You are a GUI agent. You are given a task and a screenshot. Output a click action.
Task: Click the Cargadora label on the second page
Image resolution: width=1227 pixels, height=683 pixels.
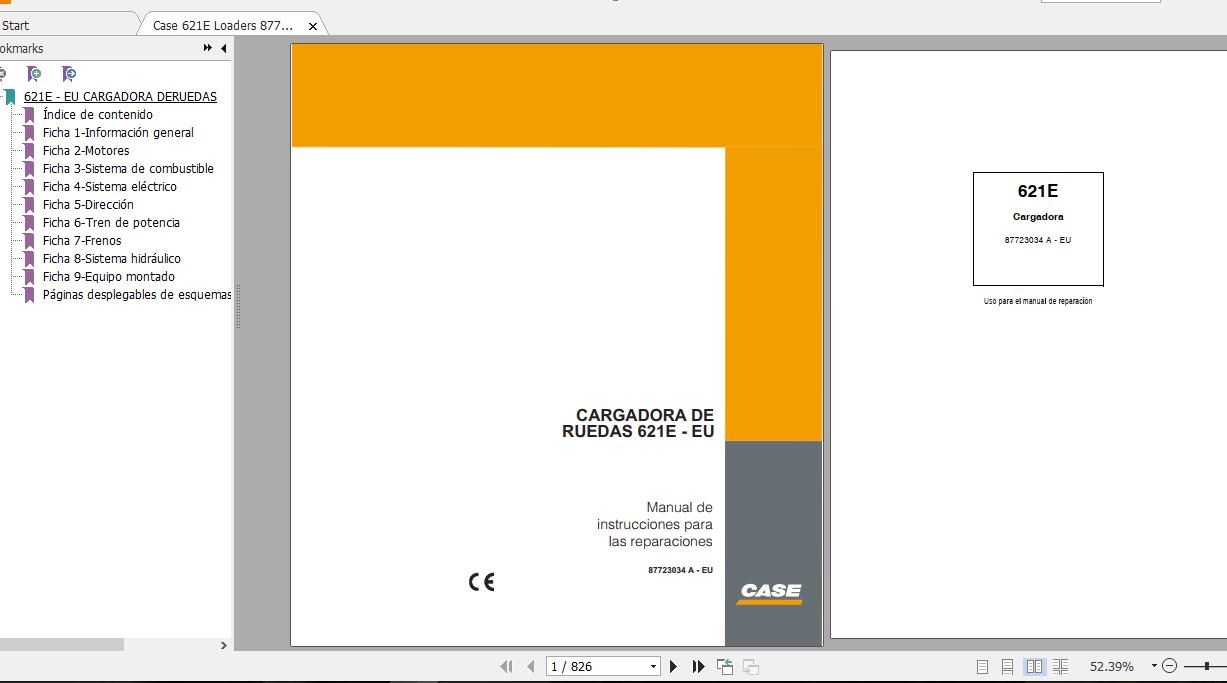click(x=1038, y=217)
